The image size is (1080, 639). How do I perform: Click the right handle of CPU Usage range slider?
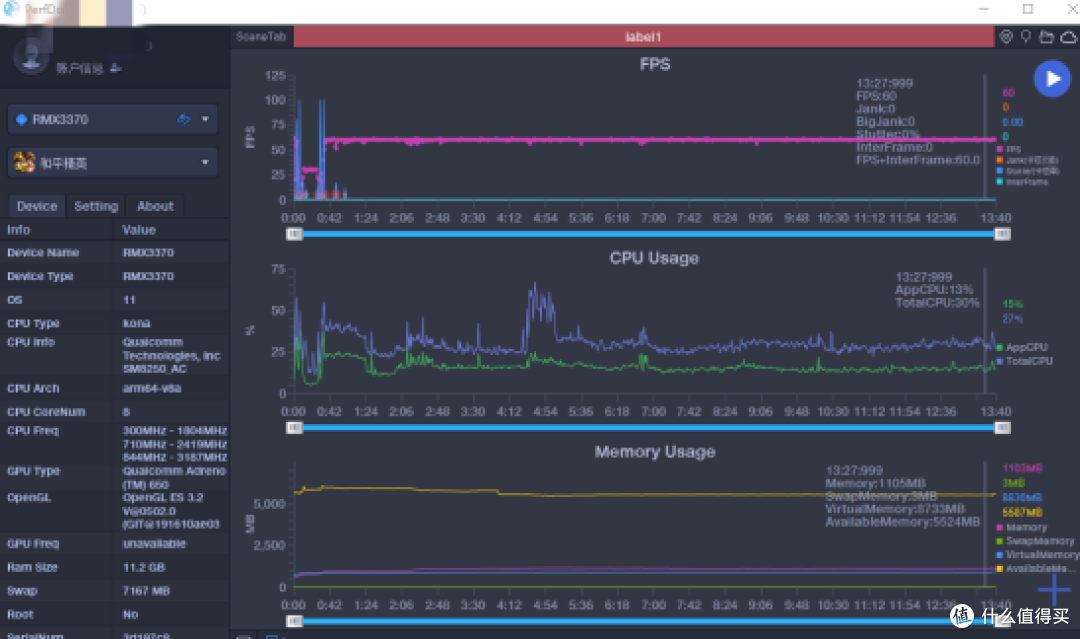(1002, 428)
